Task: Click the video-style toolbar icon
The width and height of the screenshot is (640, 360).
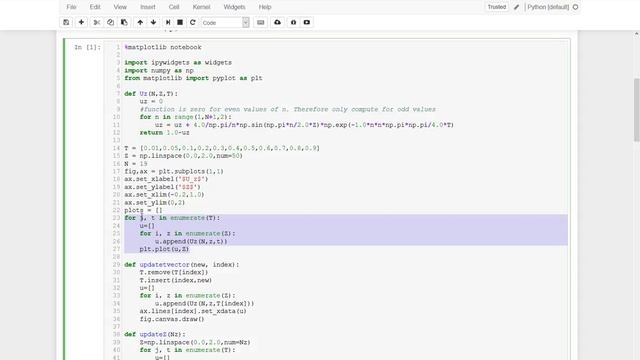Action: pyautogui.click(x=307, y=22)
